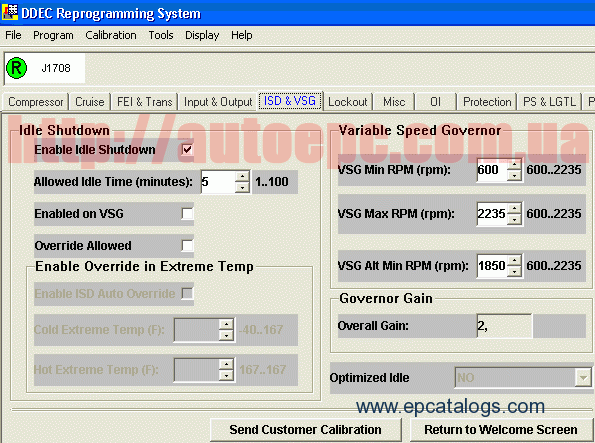
Task: Uncheck Enable Idle Shutdown checkbox
Action: [187, 150]
